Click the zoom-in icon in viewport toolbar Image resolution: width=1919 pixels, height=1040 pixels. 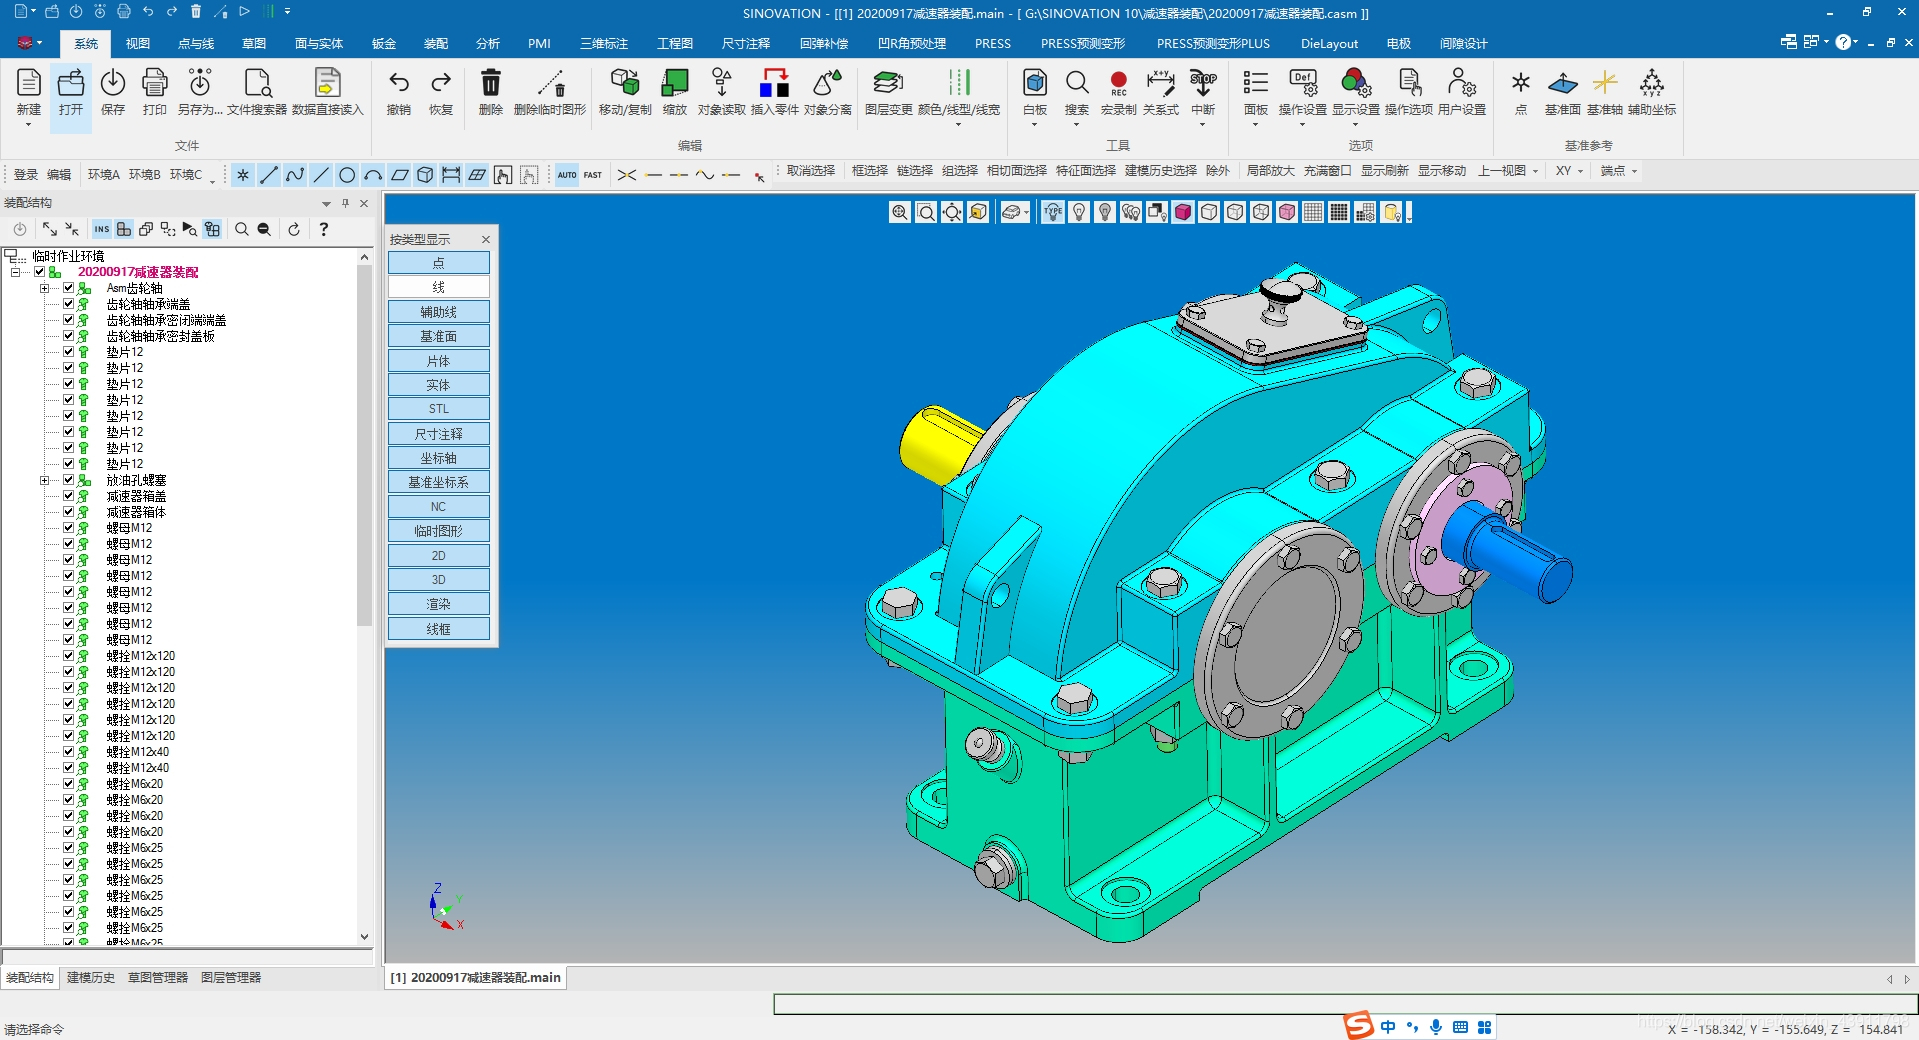tap(900, 212)
